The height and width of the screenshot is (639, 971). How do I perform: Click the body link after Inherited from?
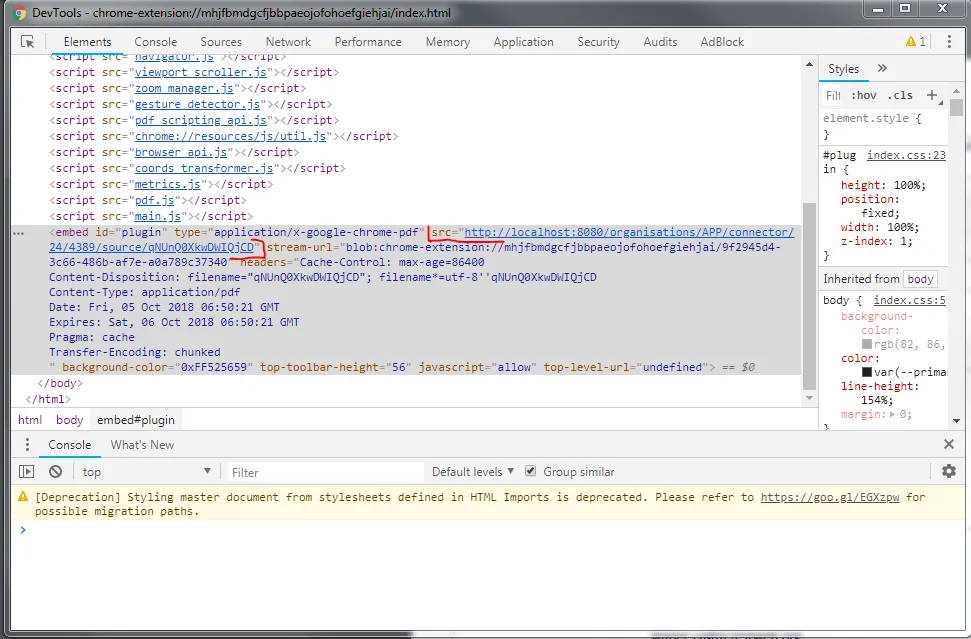click(920, 279)
